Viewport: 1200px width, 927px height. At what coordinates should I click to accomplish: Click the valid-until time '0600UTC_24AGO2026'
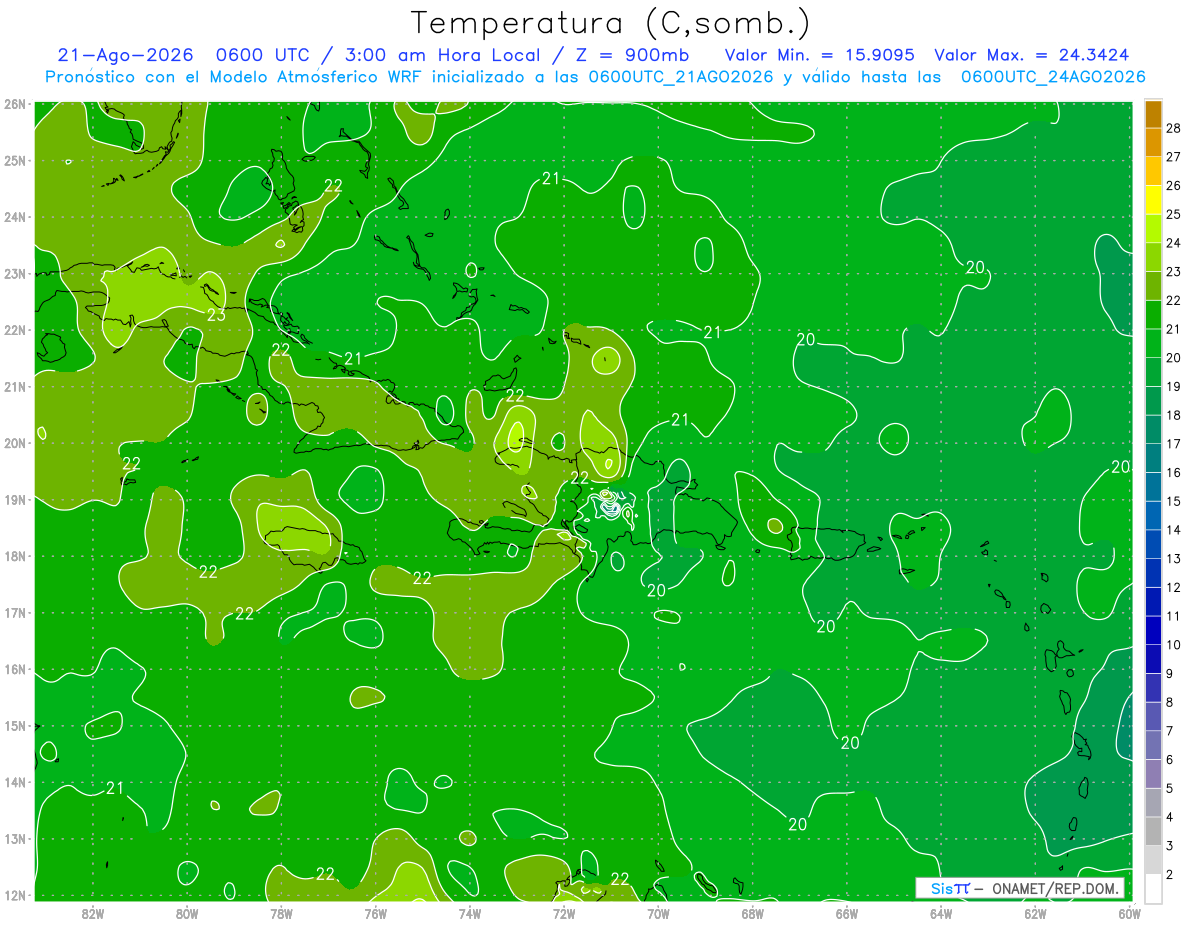point(1053,77)
